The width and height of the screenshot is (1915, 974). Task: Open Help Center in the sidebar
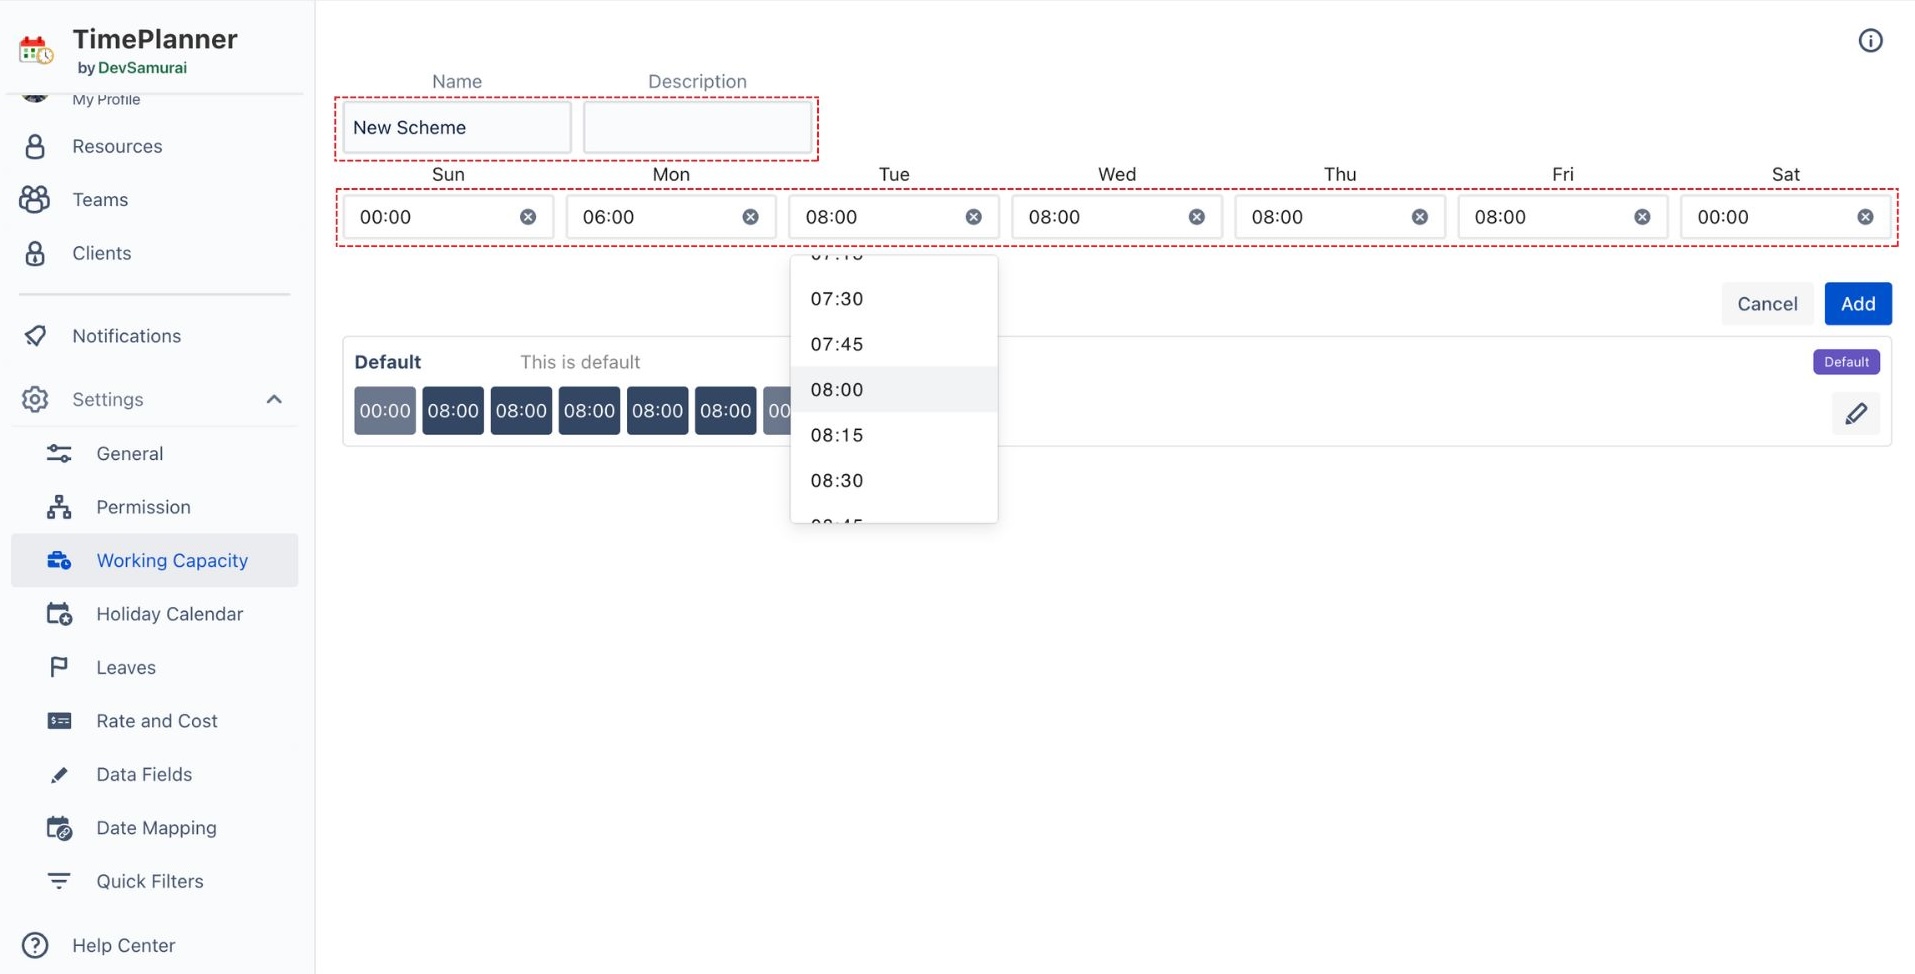click(x=123, y=945)
